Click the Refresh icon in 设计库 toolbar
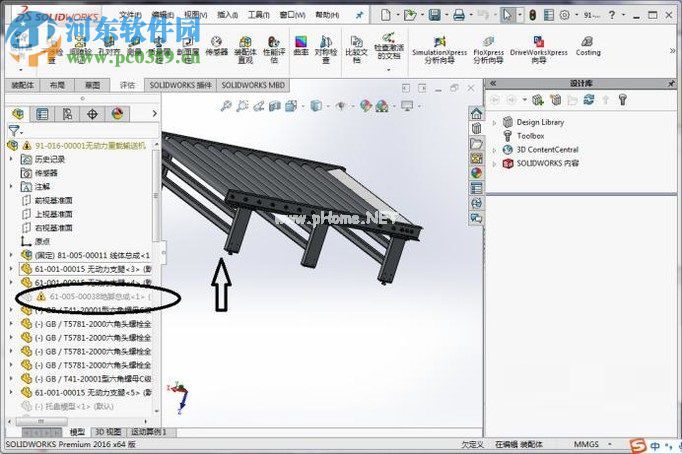The image size is (682, 454). click(x=589, y=100)
